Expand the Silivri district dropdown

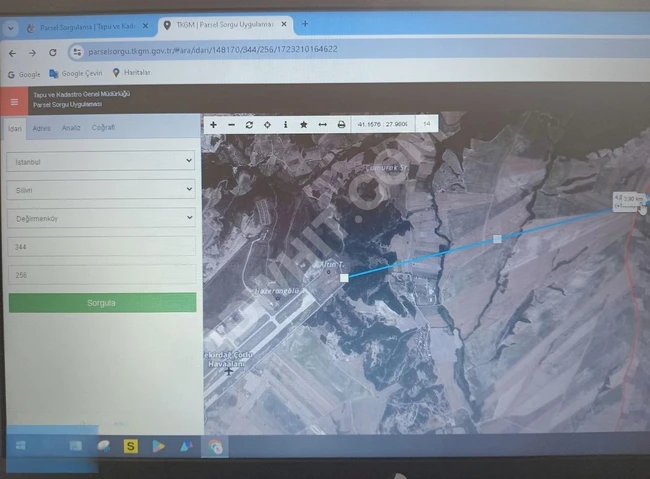(x=101, y=190)
